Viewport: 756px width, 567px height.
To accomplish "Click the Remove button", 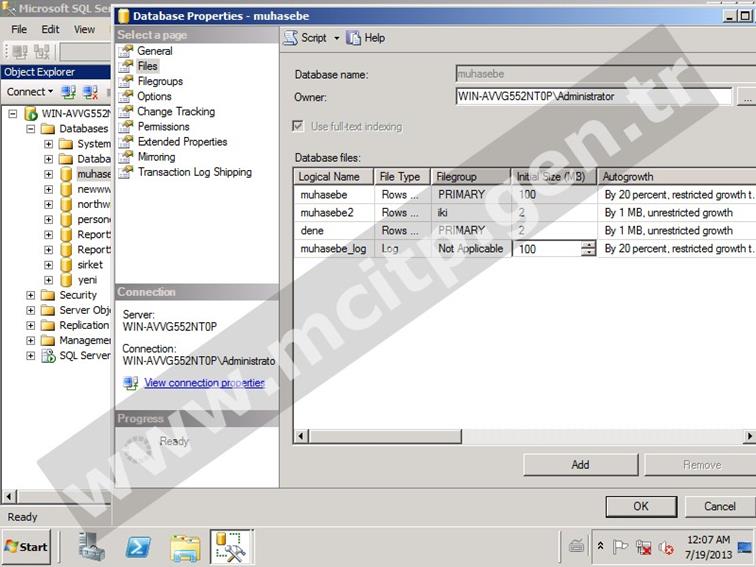I will coord(702,465).
